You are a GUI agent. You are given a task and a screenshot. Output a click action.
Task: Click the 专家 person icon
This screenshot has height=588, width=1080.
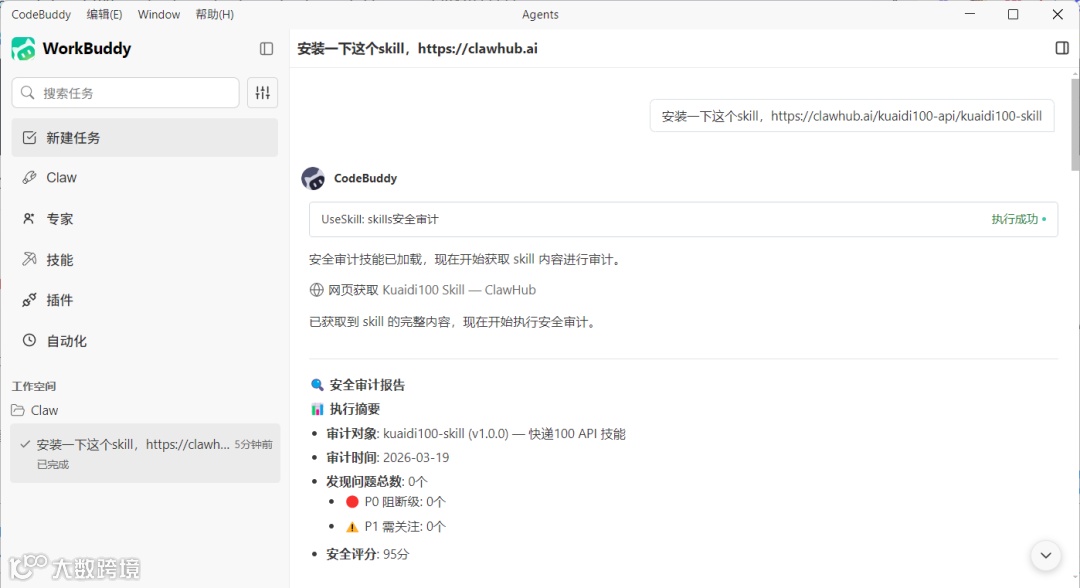coord(29,219)
